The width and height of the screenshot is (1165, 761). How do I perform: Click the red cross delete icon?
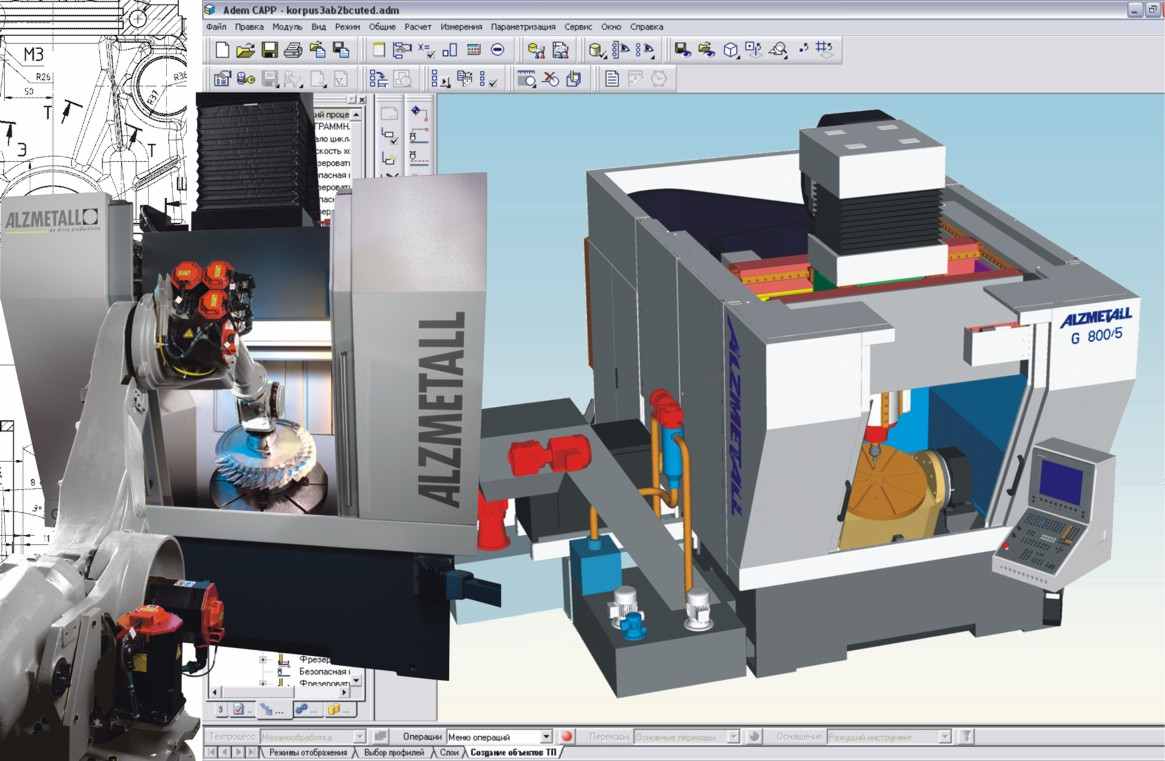550,79
